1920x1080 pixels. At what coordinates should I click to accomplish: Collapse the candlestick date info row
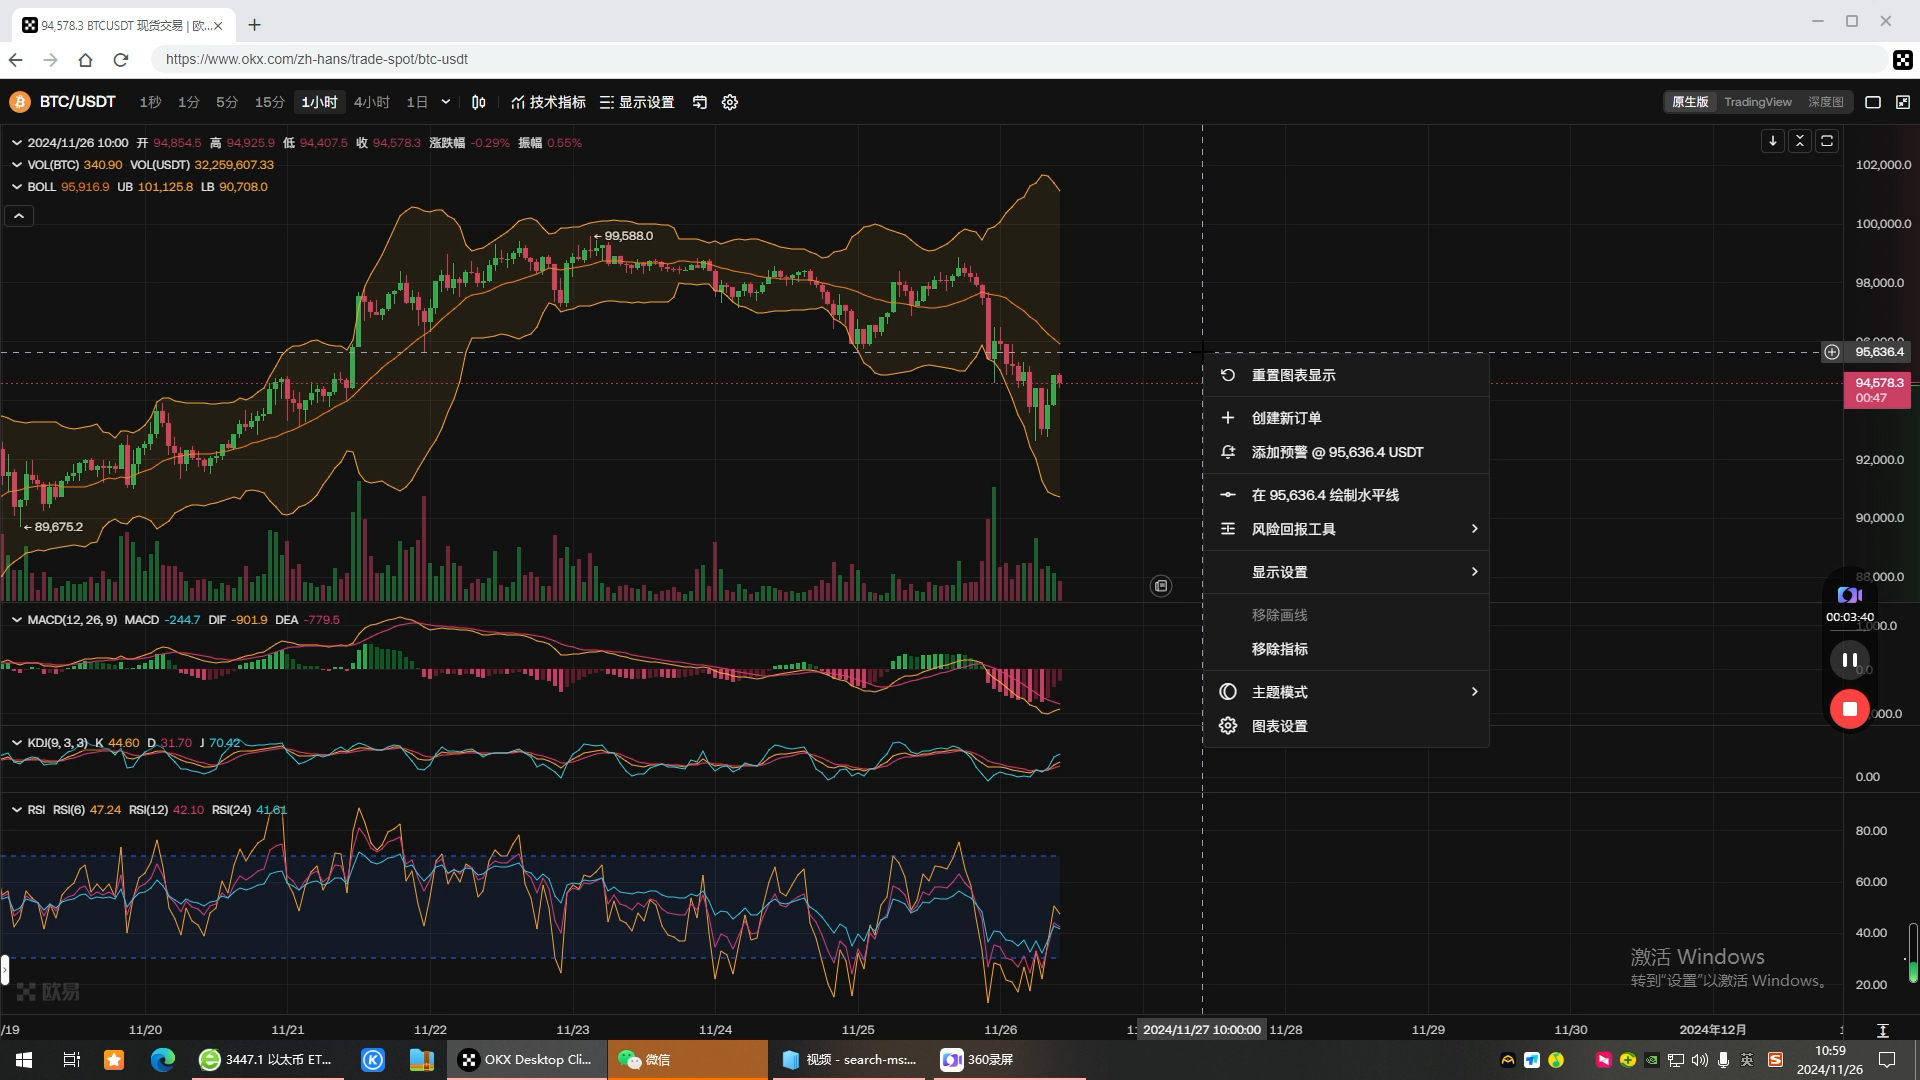point(17,143)
